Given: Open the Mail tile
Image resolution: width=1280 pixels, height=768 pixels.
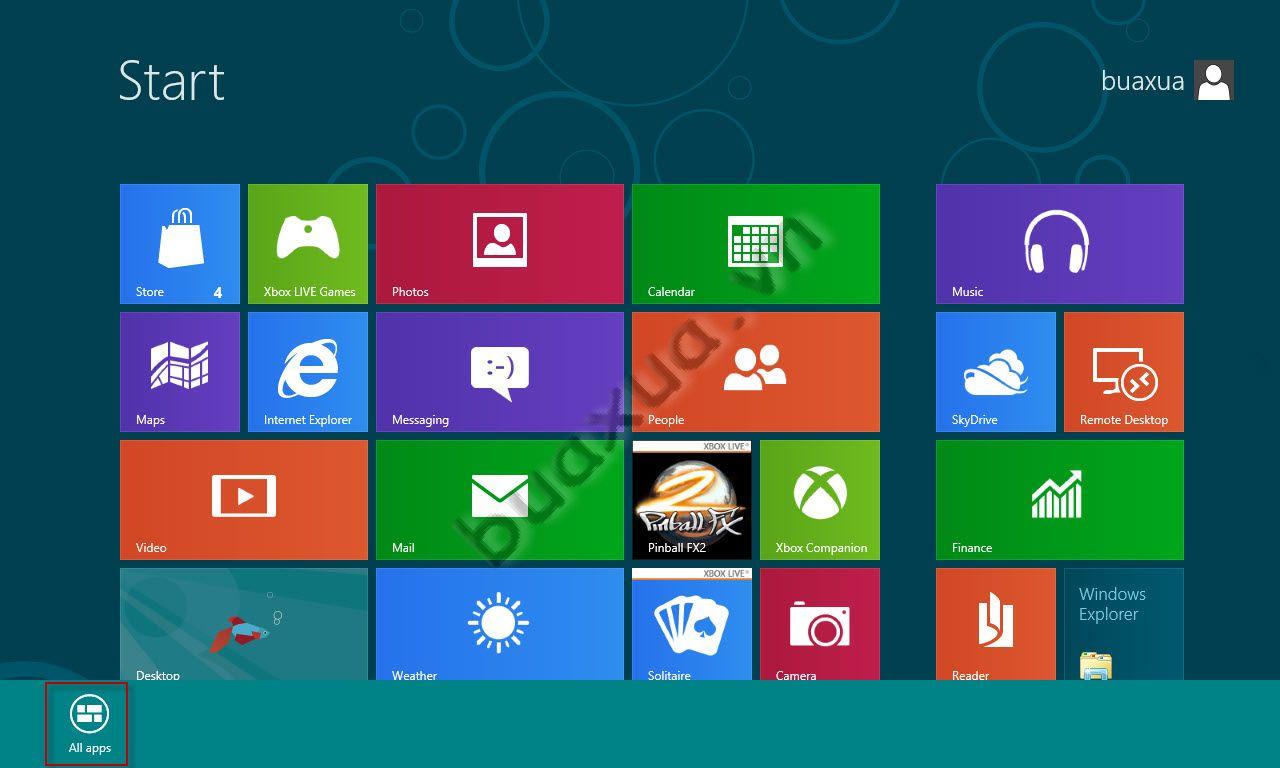Looking at the screenshot, I should pyautogui.click(x=500, y=500).
